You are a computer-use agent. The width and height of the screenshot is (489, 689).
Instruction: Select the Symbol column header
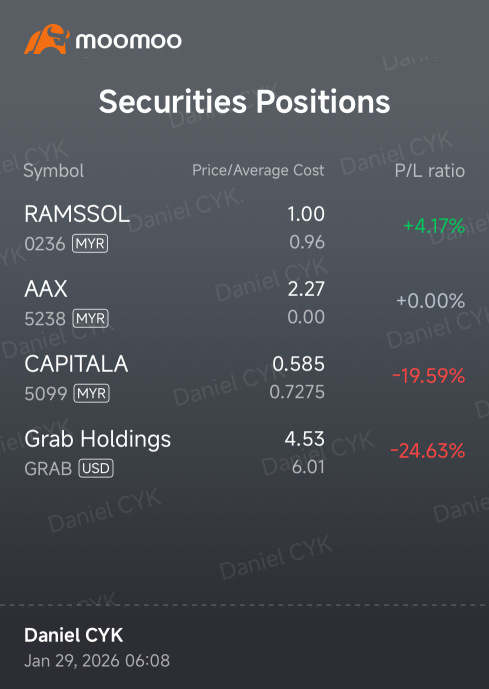(54, 171)
